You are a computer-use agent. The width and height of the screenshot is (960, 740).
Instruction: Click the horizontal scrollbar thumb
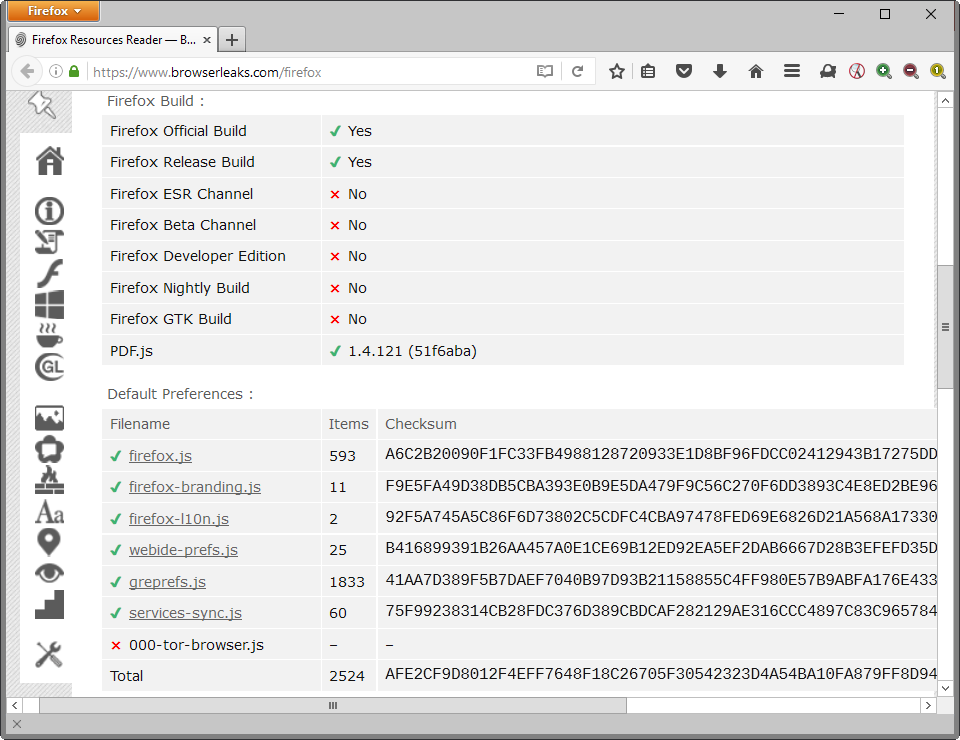[333, 705]
